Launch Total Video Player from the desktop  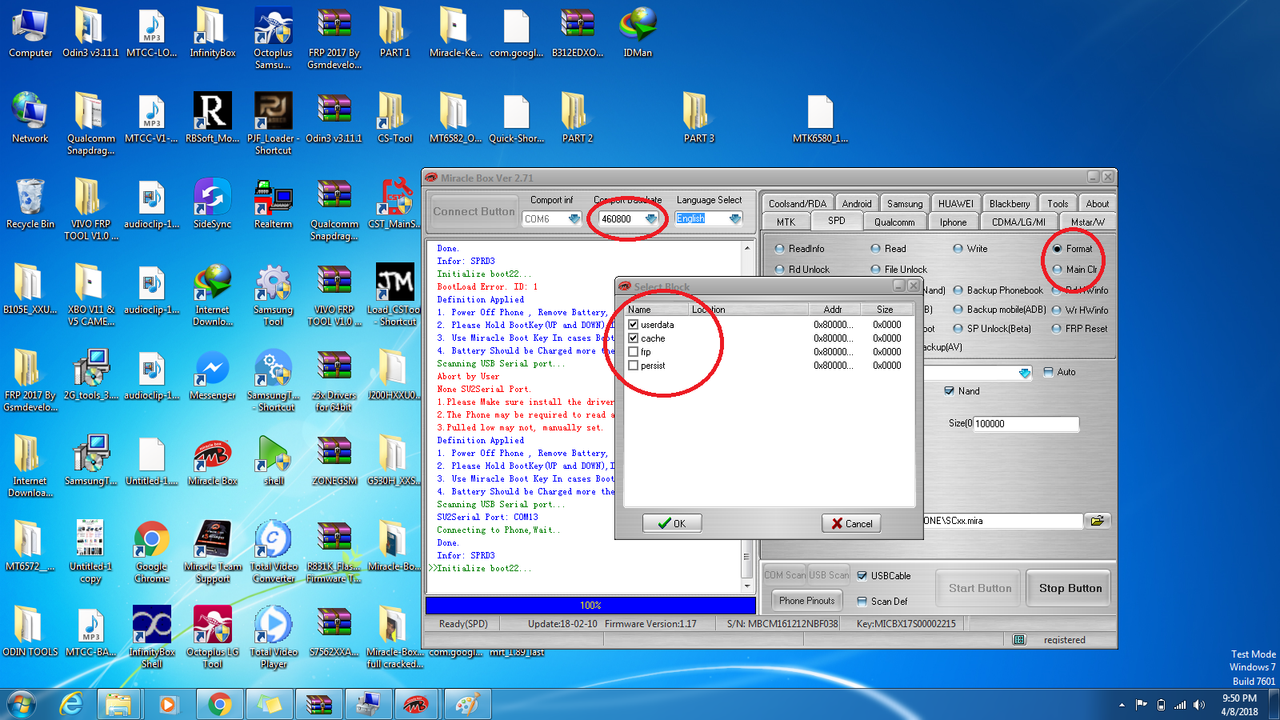273,639
